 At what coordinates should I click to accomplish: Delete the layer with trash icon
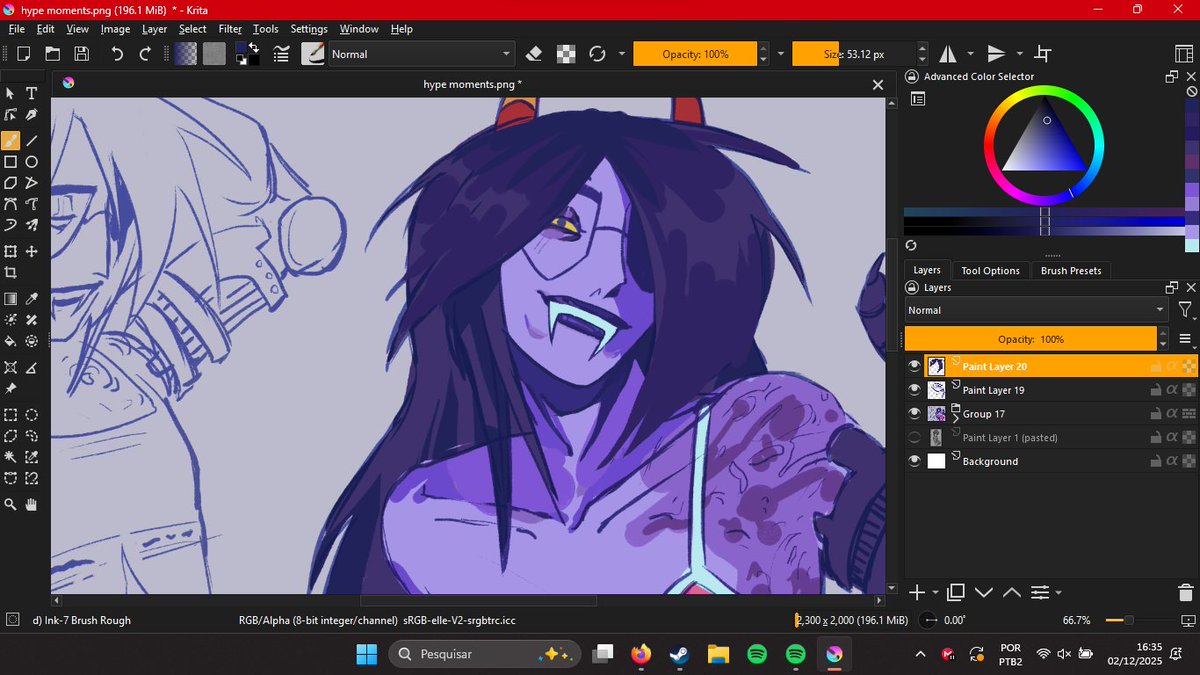tap(1185, 592)
